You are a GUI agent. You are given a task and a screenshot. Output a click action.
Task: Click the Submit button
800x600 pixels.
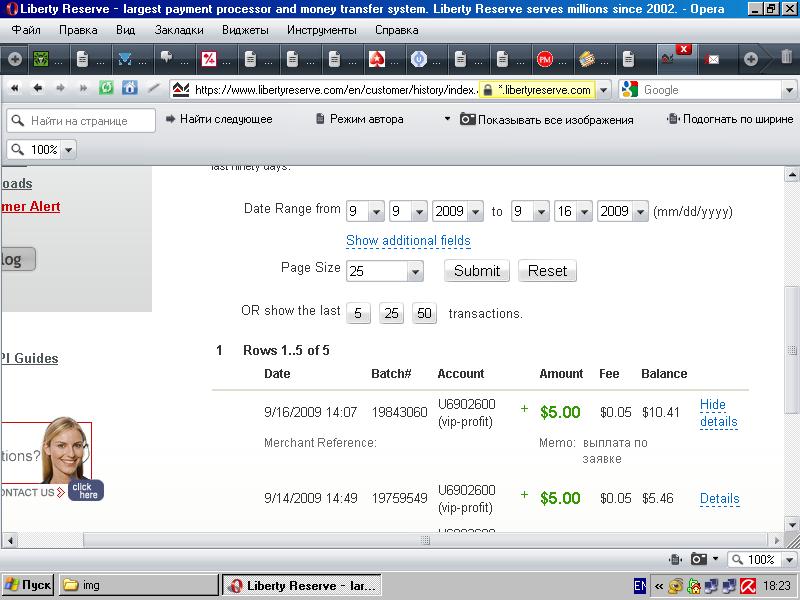tap(477, 270)
